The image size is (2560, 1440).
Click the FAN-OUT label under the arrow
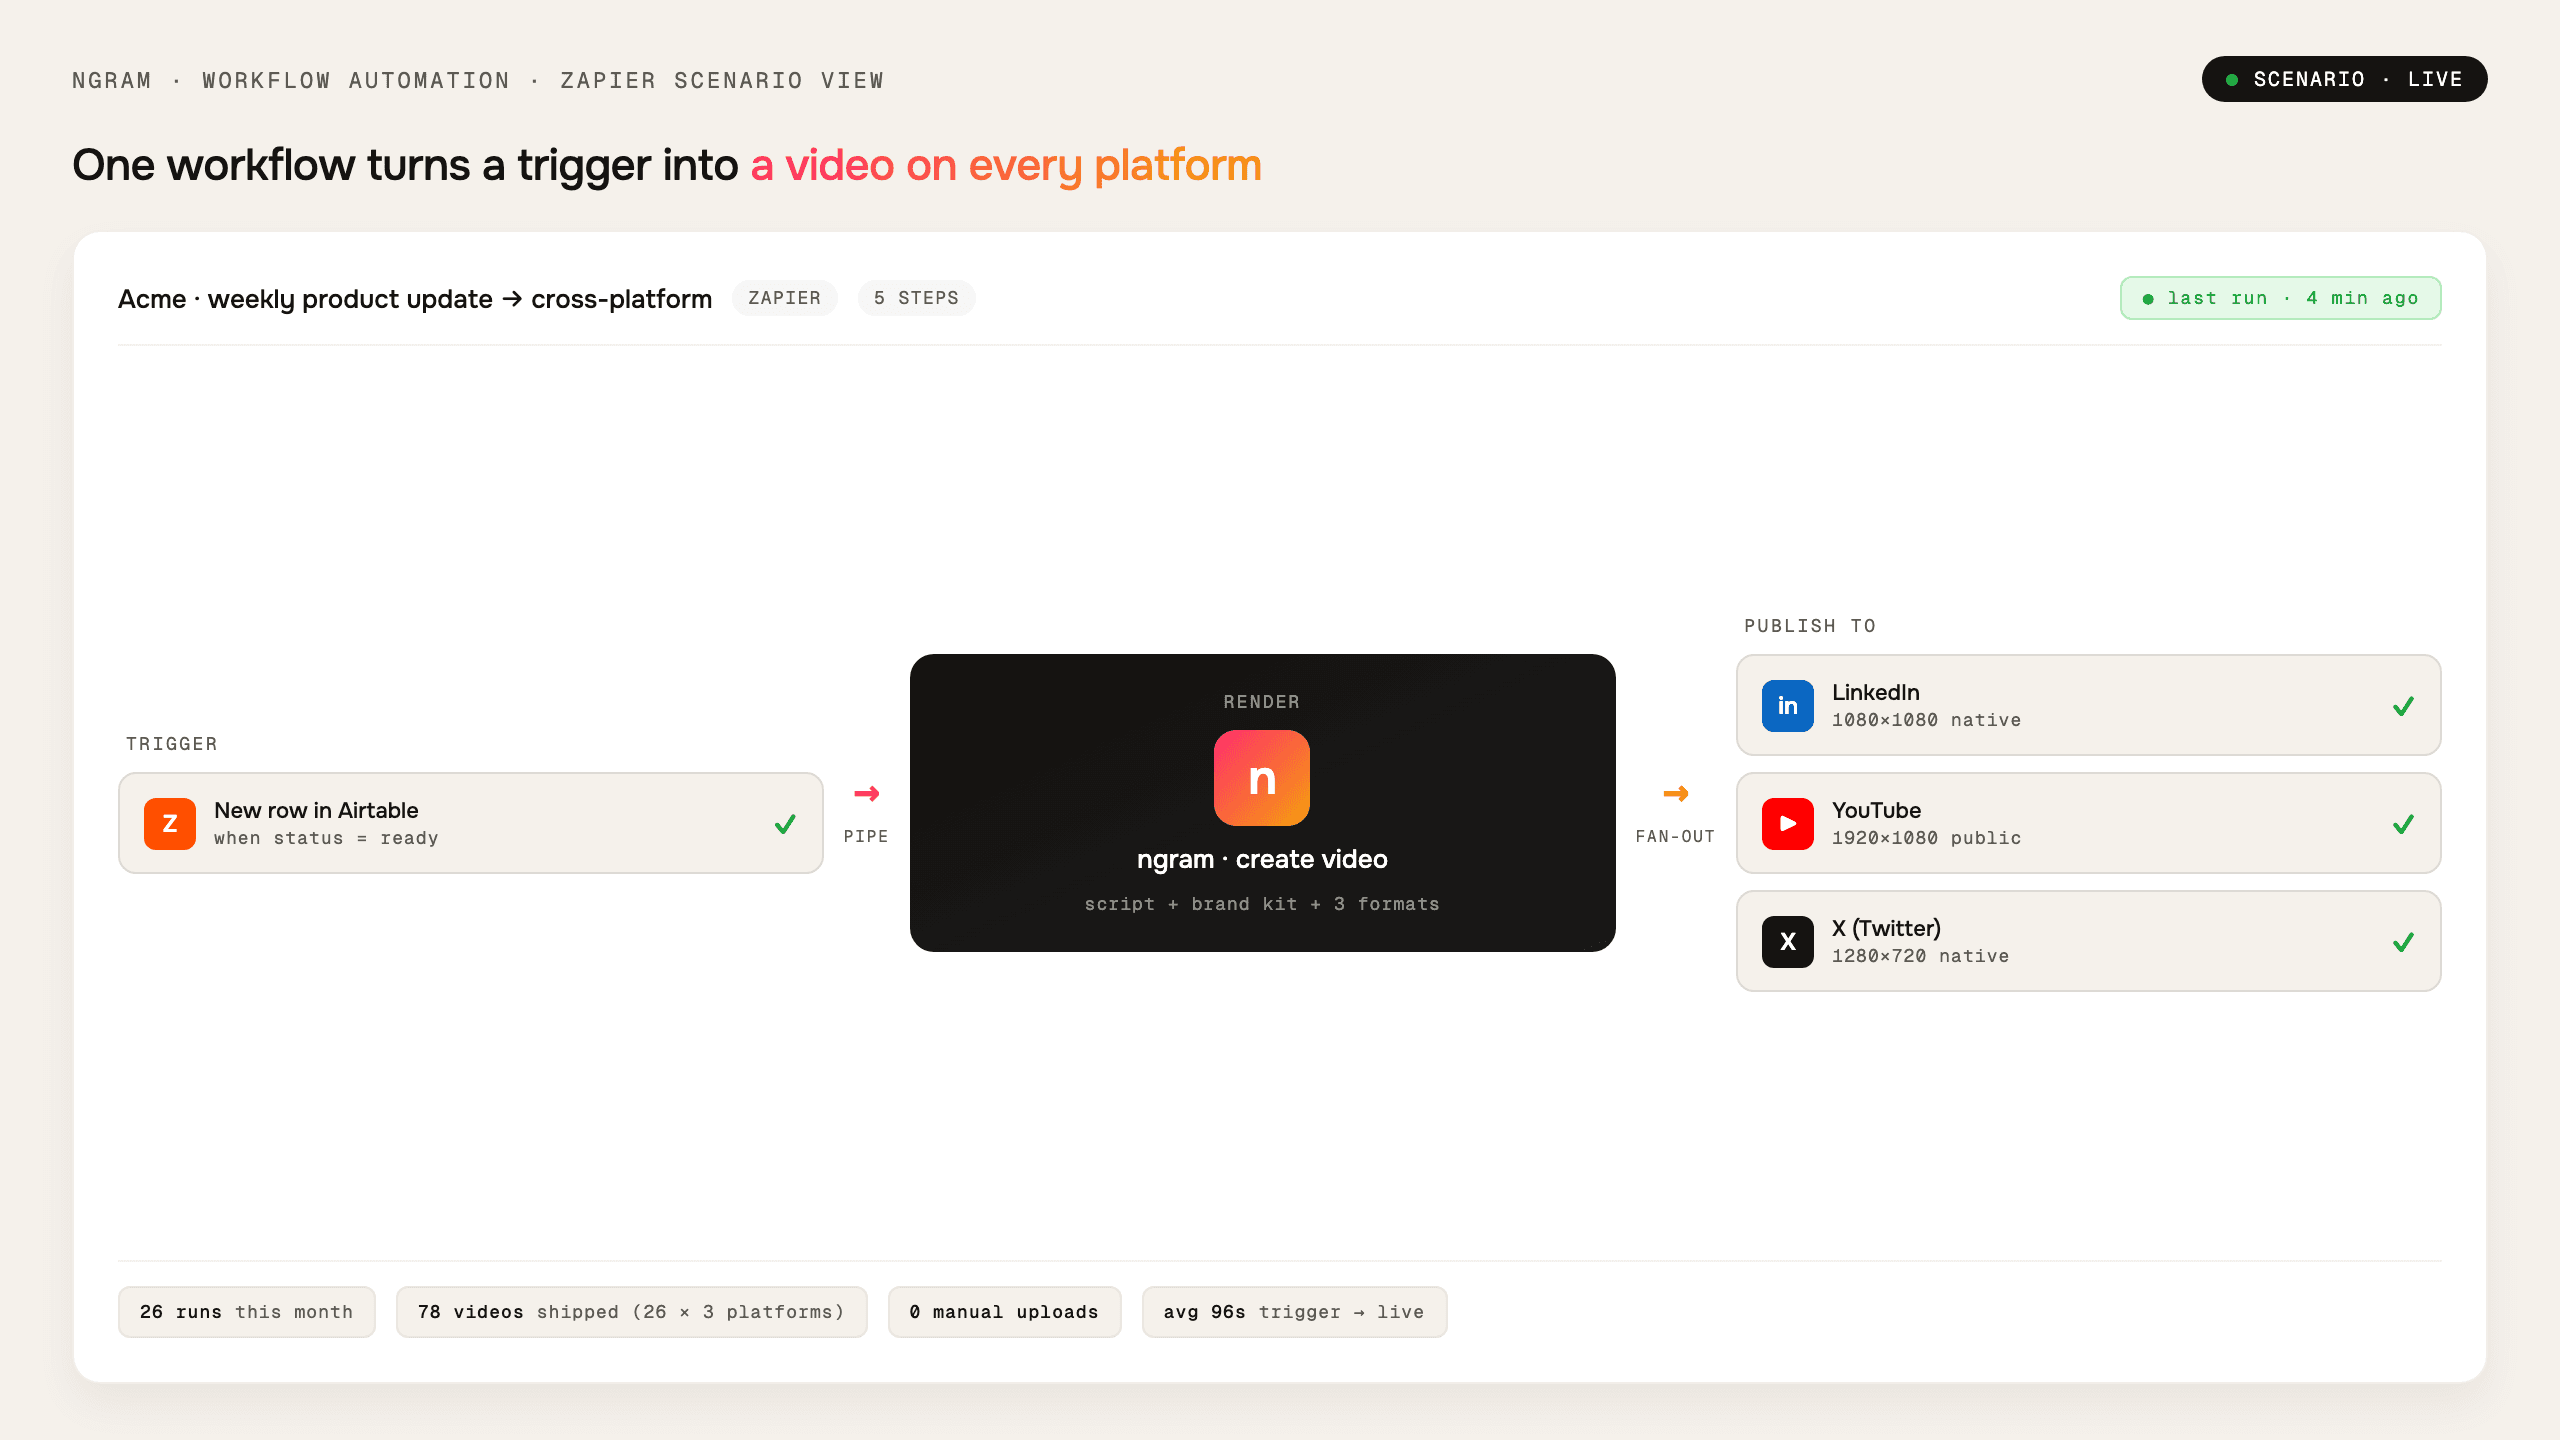[1676, 836]
